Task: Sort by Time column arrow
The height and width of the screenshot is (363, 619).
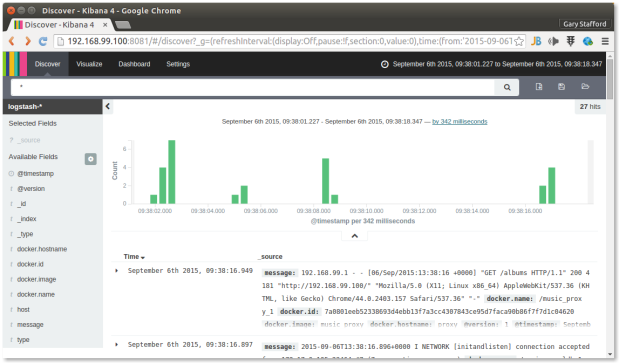Action: [143, 257]
